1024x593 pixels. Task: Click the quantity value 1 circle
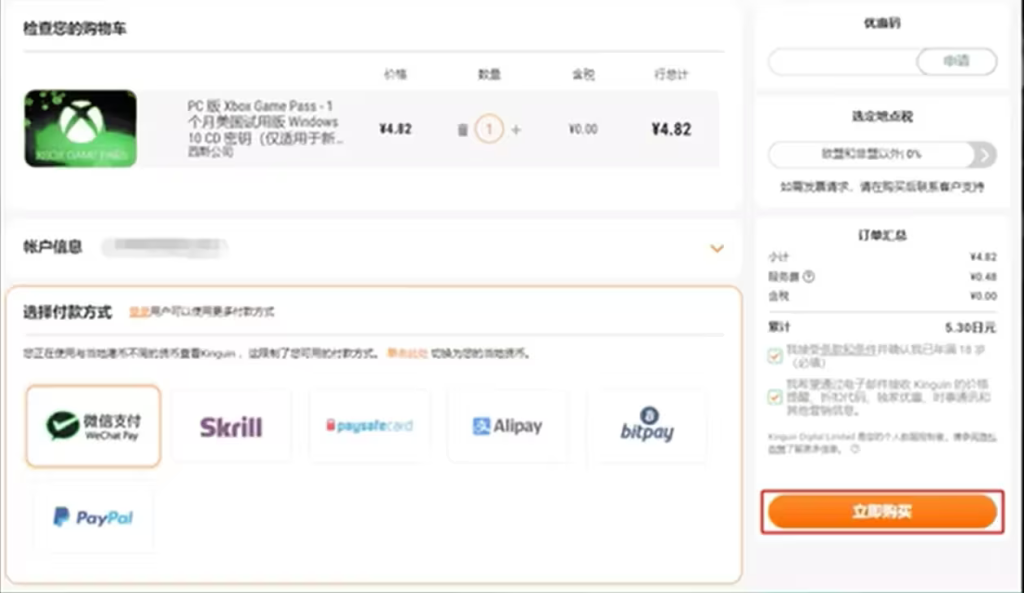tap(489, 129)
